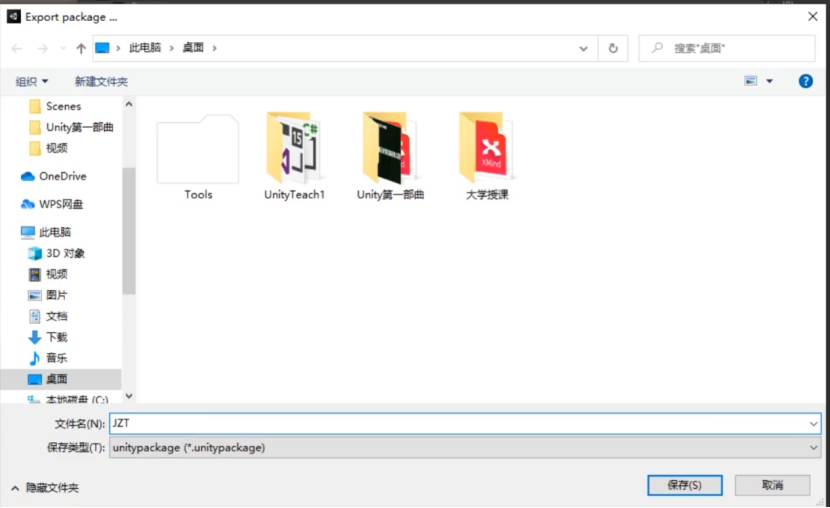Open the 组织 menu
The image size is (830, 508).
click(31, 81)
